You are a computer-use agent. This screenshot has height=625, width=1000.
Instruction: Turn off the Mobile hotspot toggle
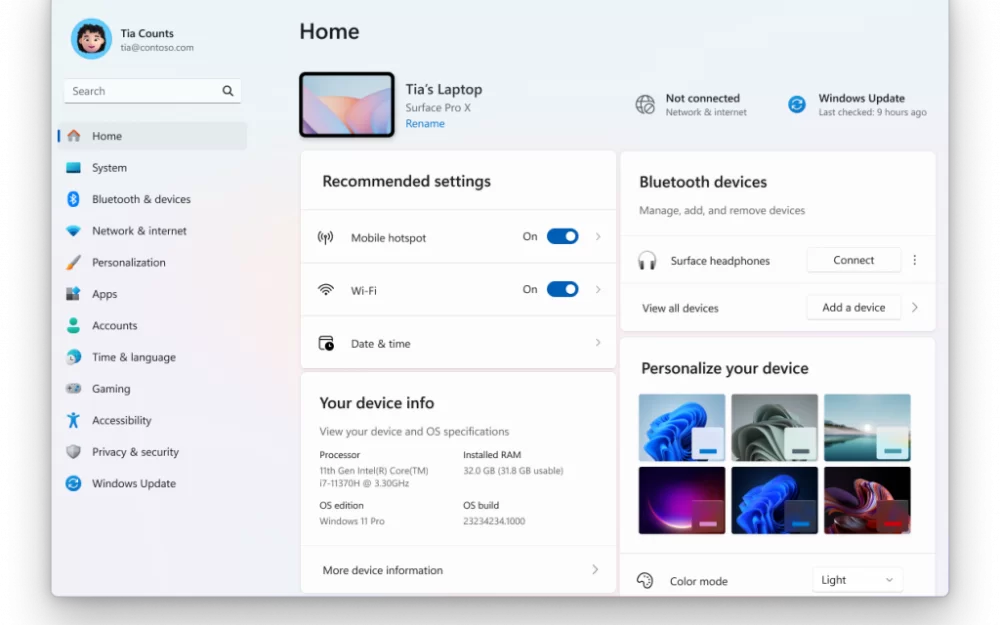click(562, 237)
